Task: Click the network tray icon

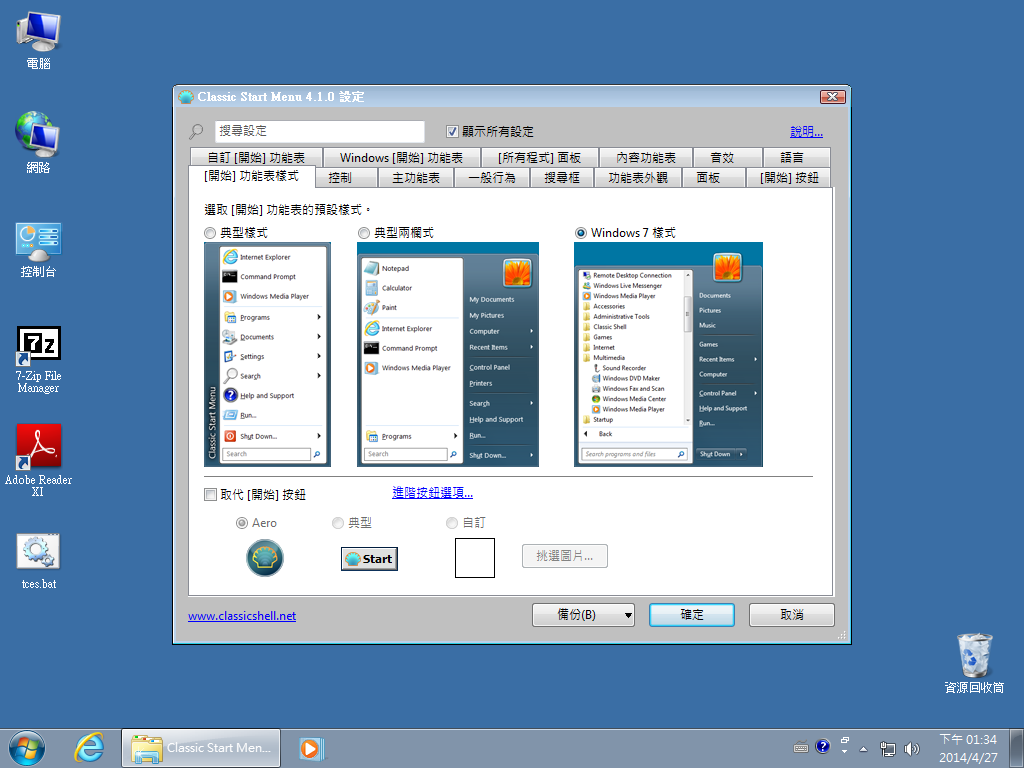Action: coord(888,748)
